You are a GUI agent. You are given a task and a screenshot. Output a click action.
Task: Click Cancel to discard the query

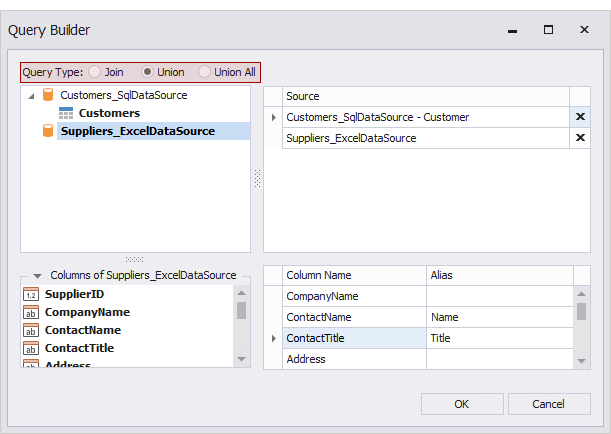pos(548,404)
